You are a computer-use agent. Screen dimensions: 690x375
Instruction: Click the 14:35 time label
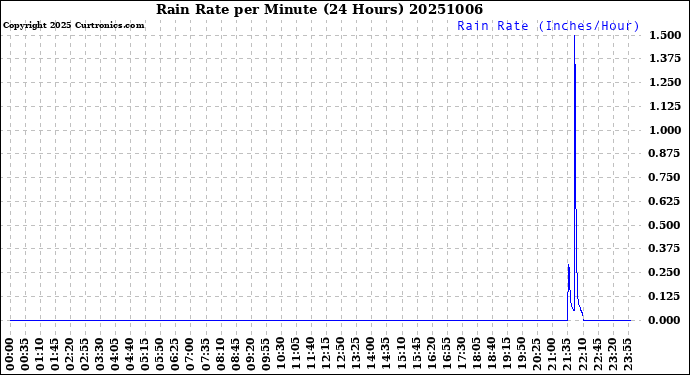[386, 355]
